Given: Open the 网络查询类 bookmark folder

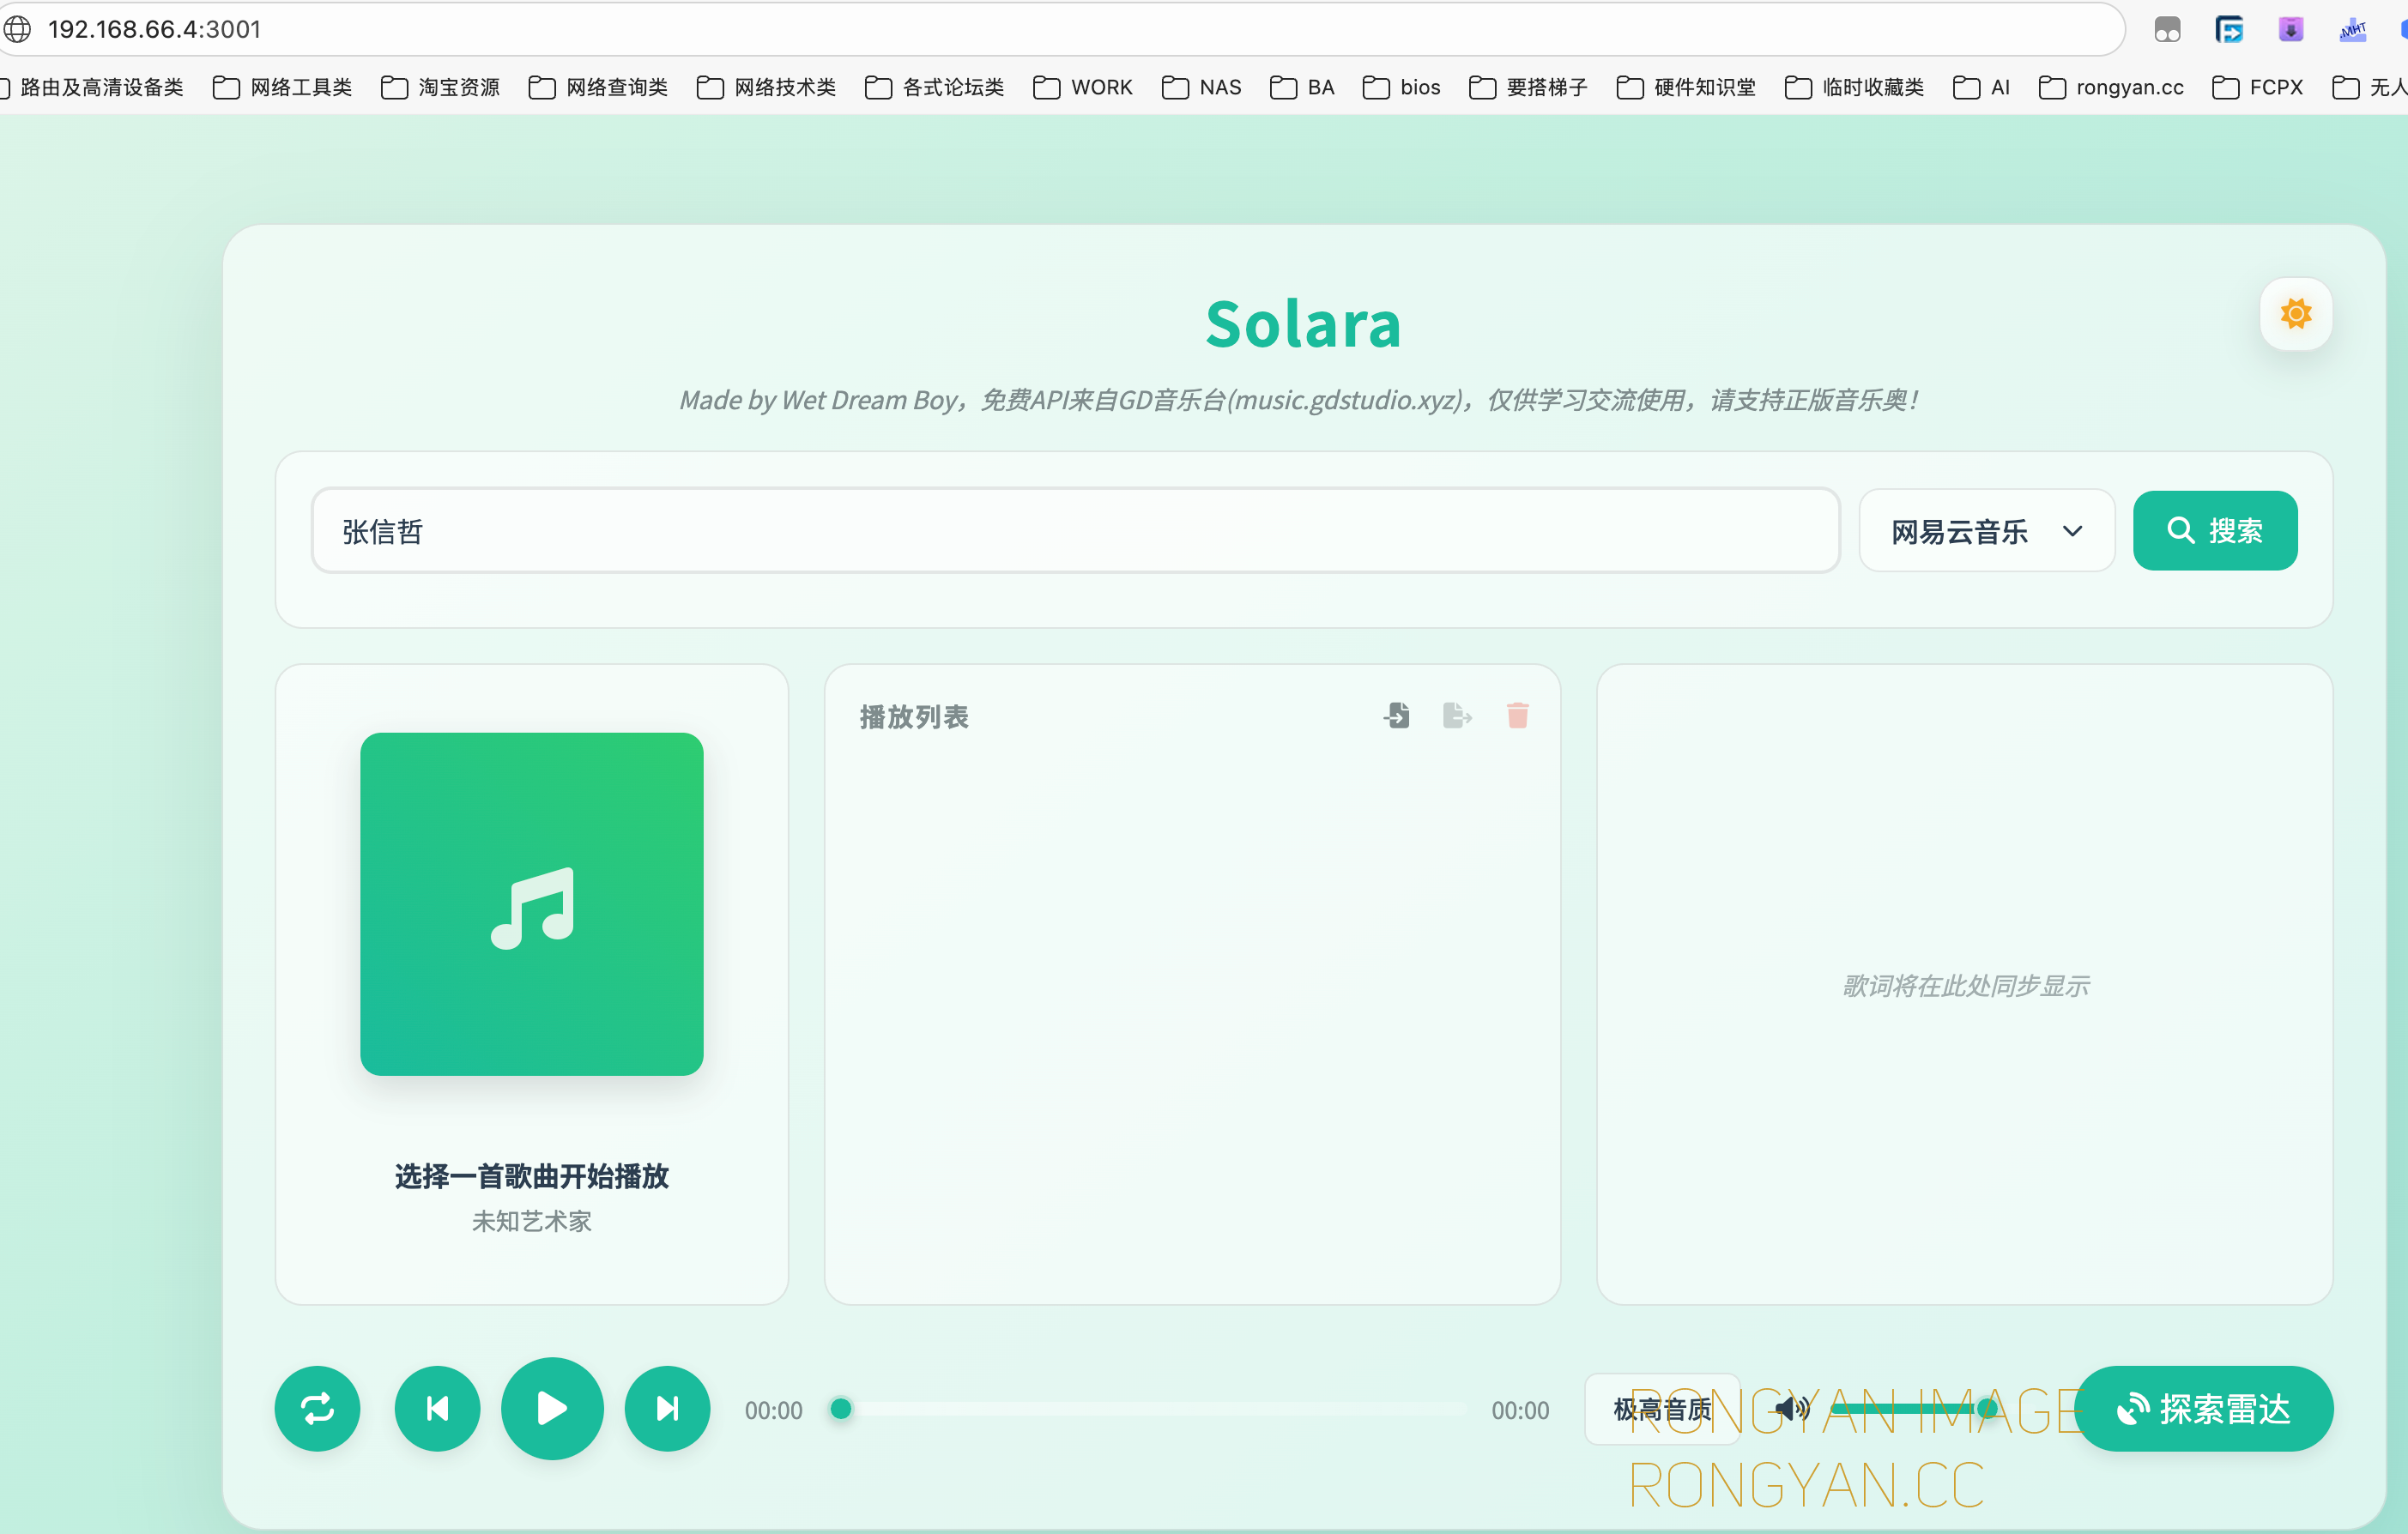Looking at the screenshot, I should (x=598, y=87).
